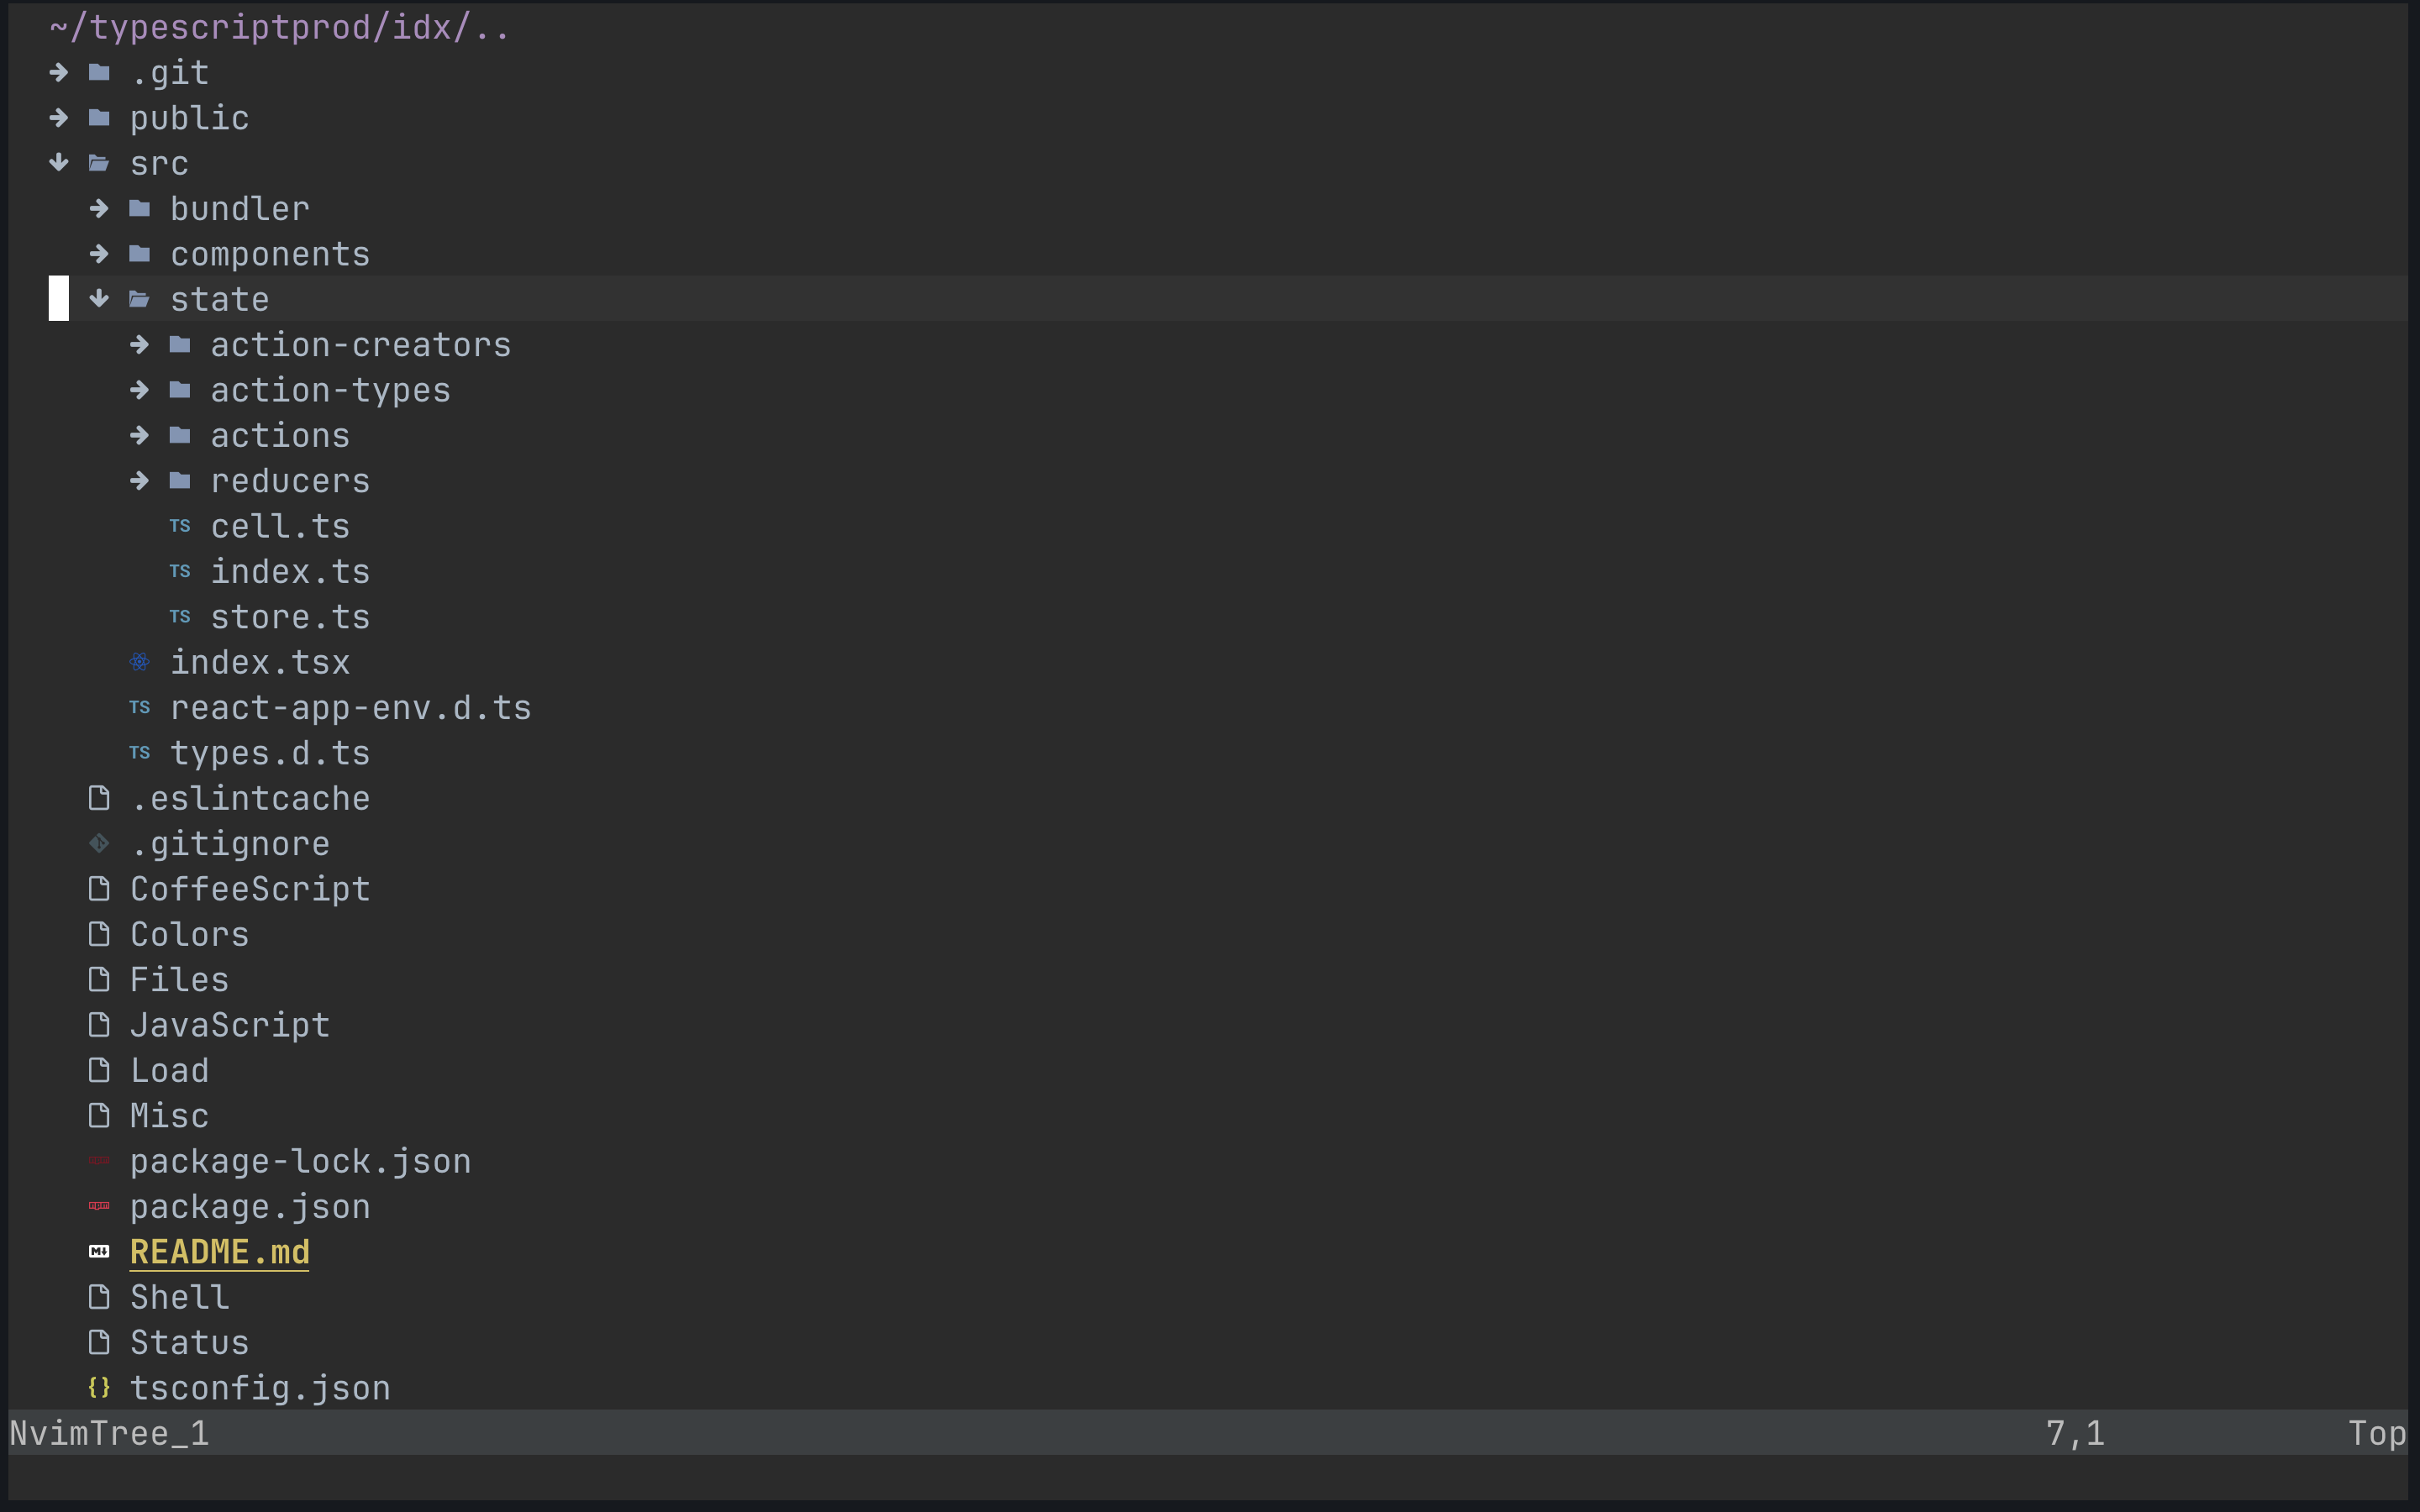Collapse the src folder arrow
Screen dimensions: 2420x1512
[59, 163]
